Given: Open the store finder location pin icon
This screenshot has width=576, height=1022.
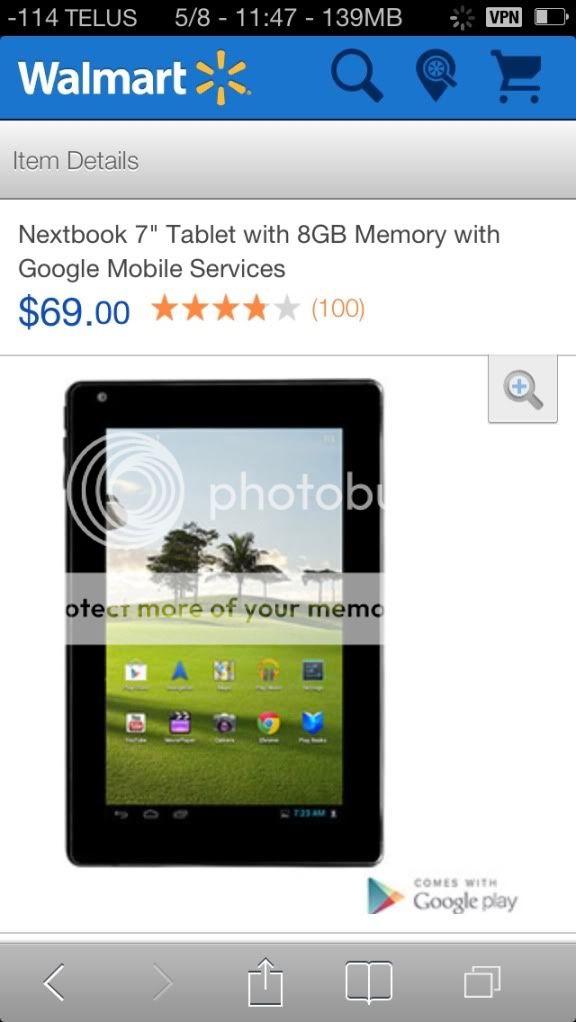Looking at the screenshot, I should (x=436, y=76).
